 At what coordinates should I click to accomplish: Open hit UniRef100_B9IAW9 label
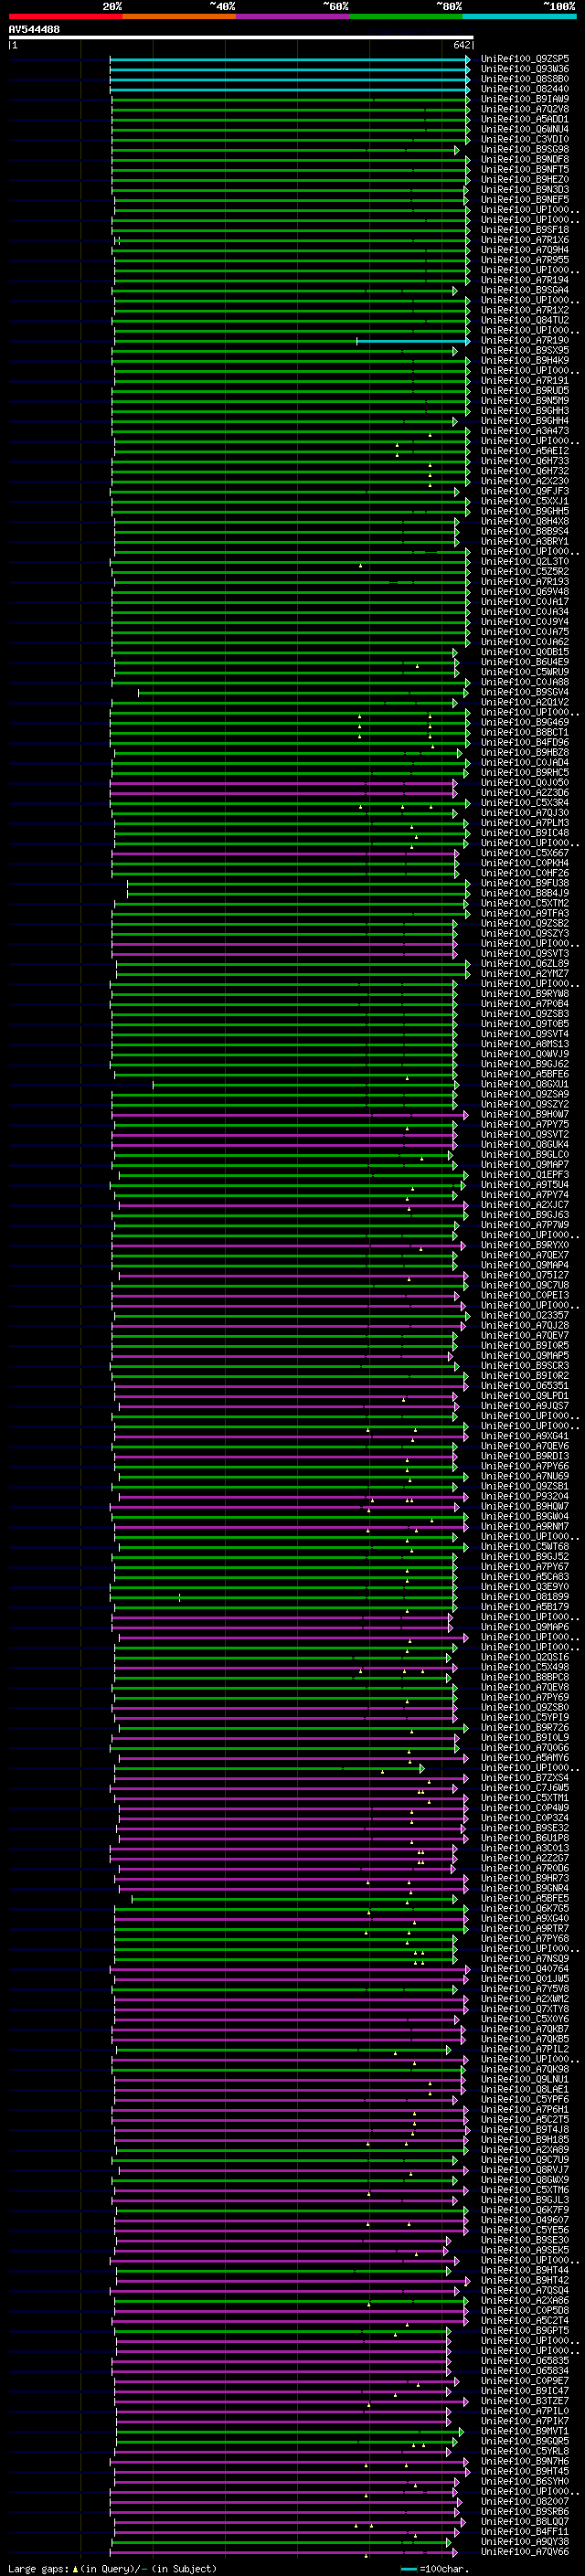point(525,99)
